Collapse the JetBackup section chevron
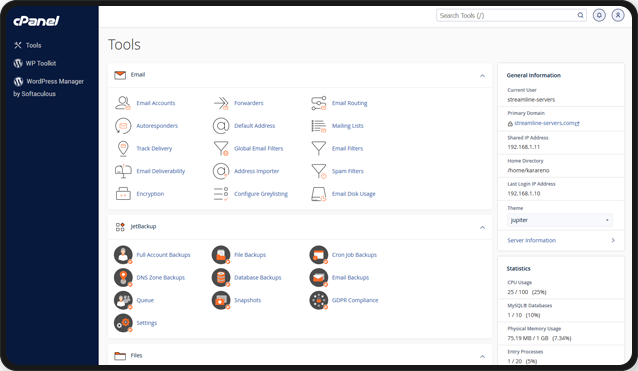 click(482, 227)
